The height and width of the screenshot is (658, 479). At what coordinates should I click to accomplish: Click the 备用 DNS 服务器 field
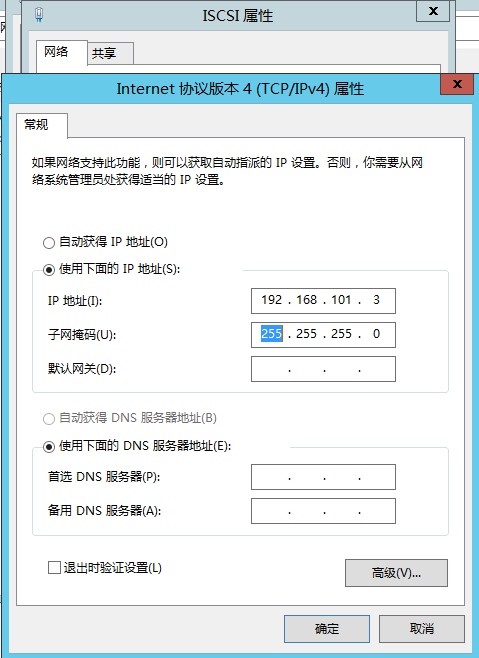tap(323, 511)
